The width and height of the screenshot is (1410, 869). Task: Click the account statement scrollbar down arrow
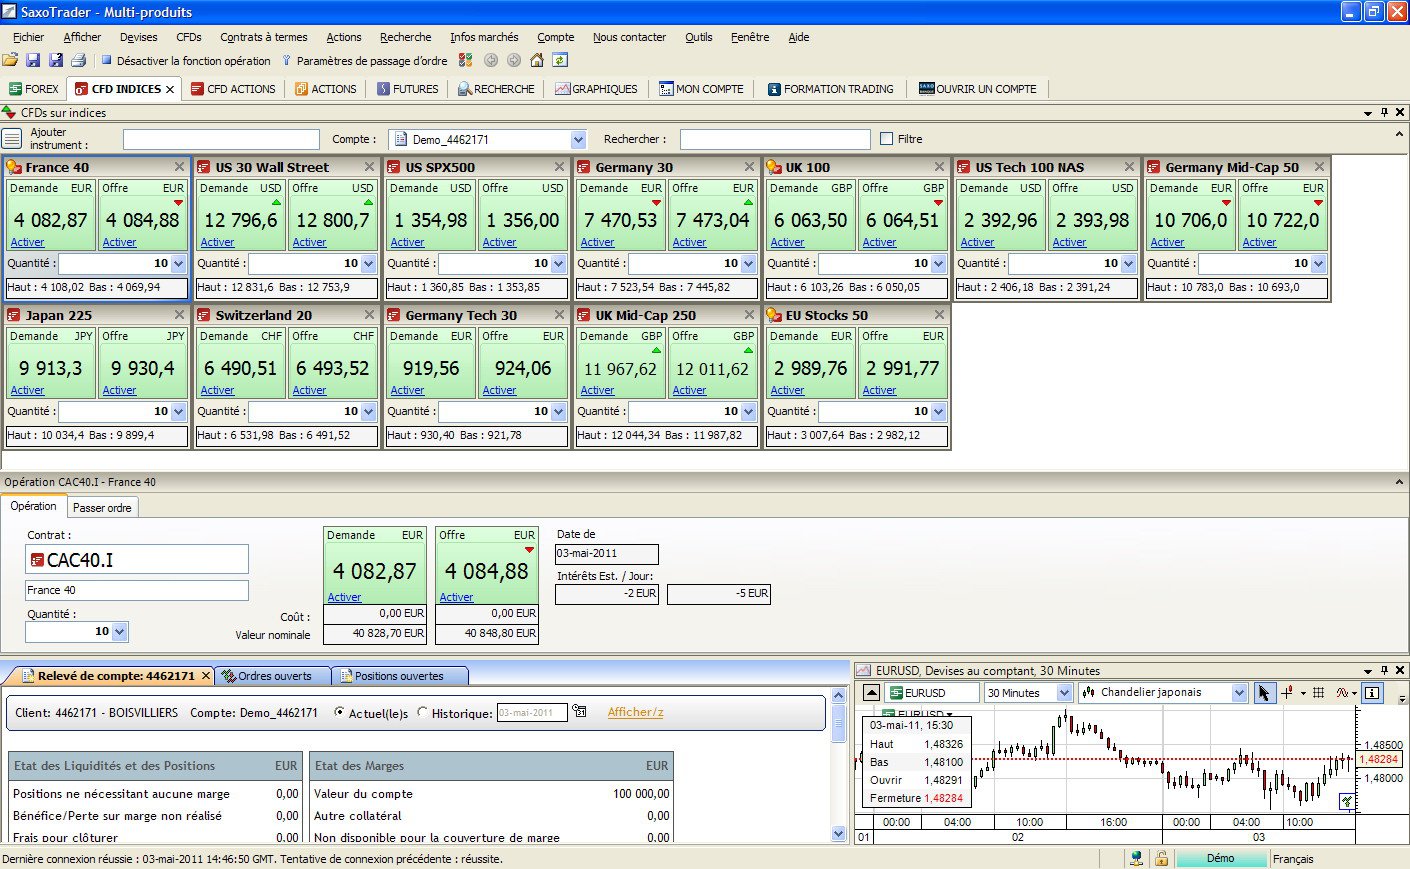(x=838, y=833)
